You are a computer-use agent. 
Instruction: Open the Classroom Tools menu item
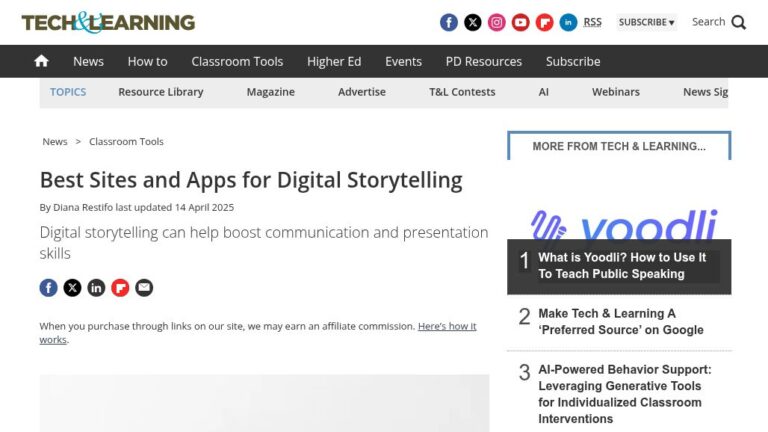[237, 61]
